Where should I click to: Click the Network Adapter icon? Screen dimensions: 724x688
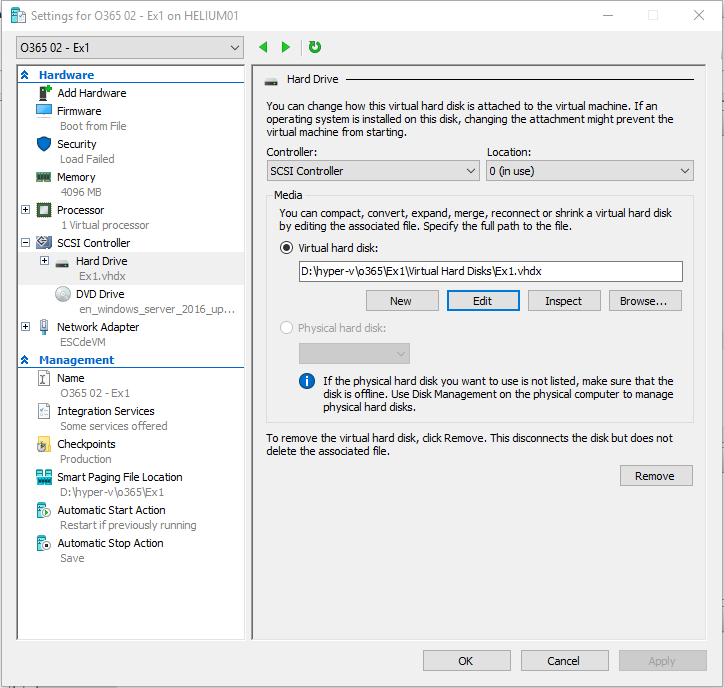click(44, 327)
